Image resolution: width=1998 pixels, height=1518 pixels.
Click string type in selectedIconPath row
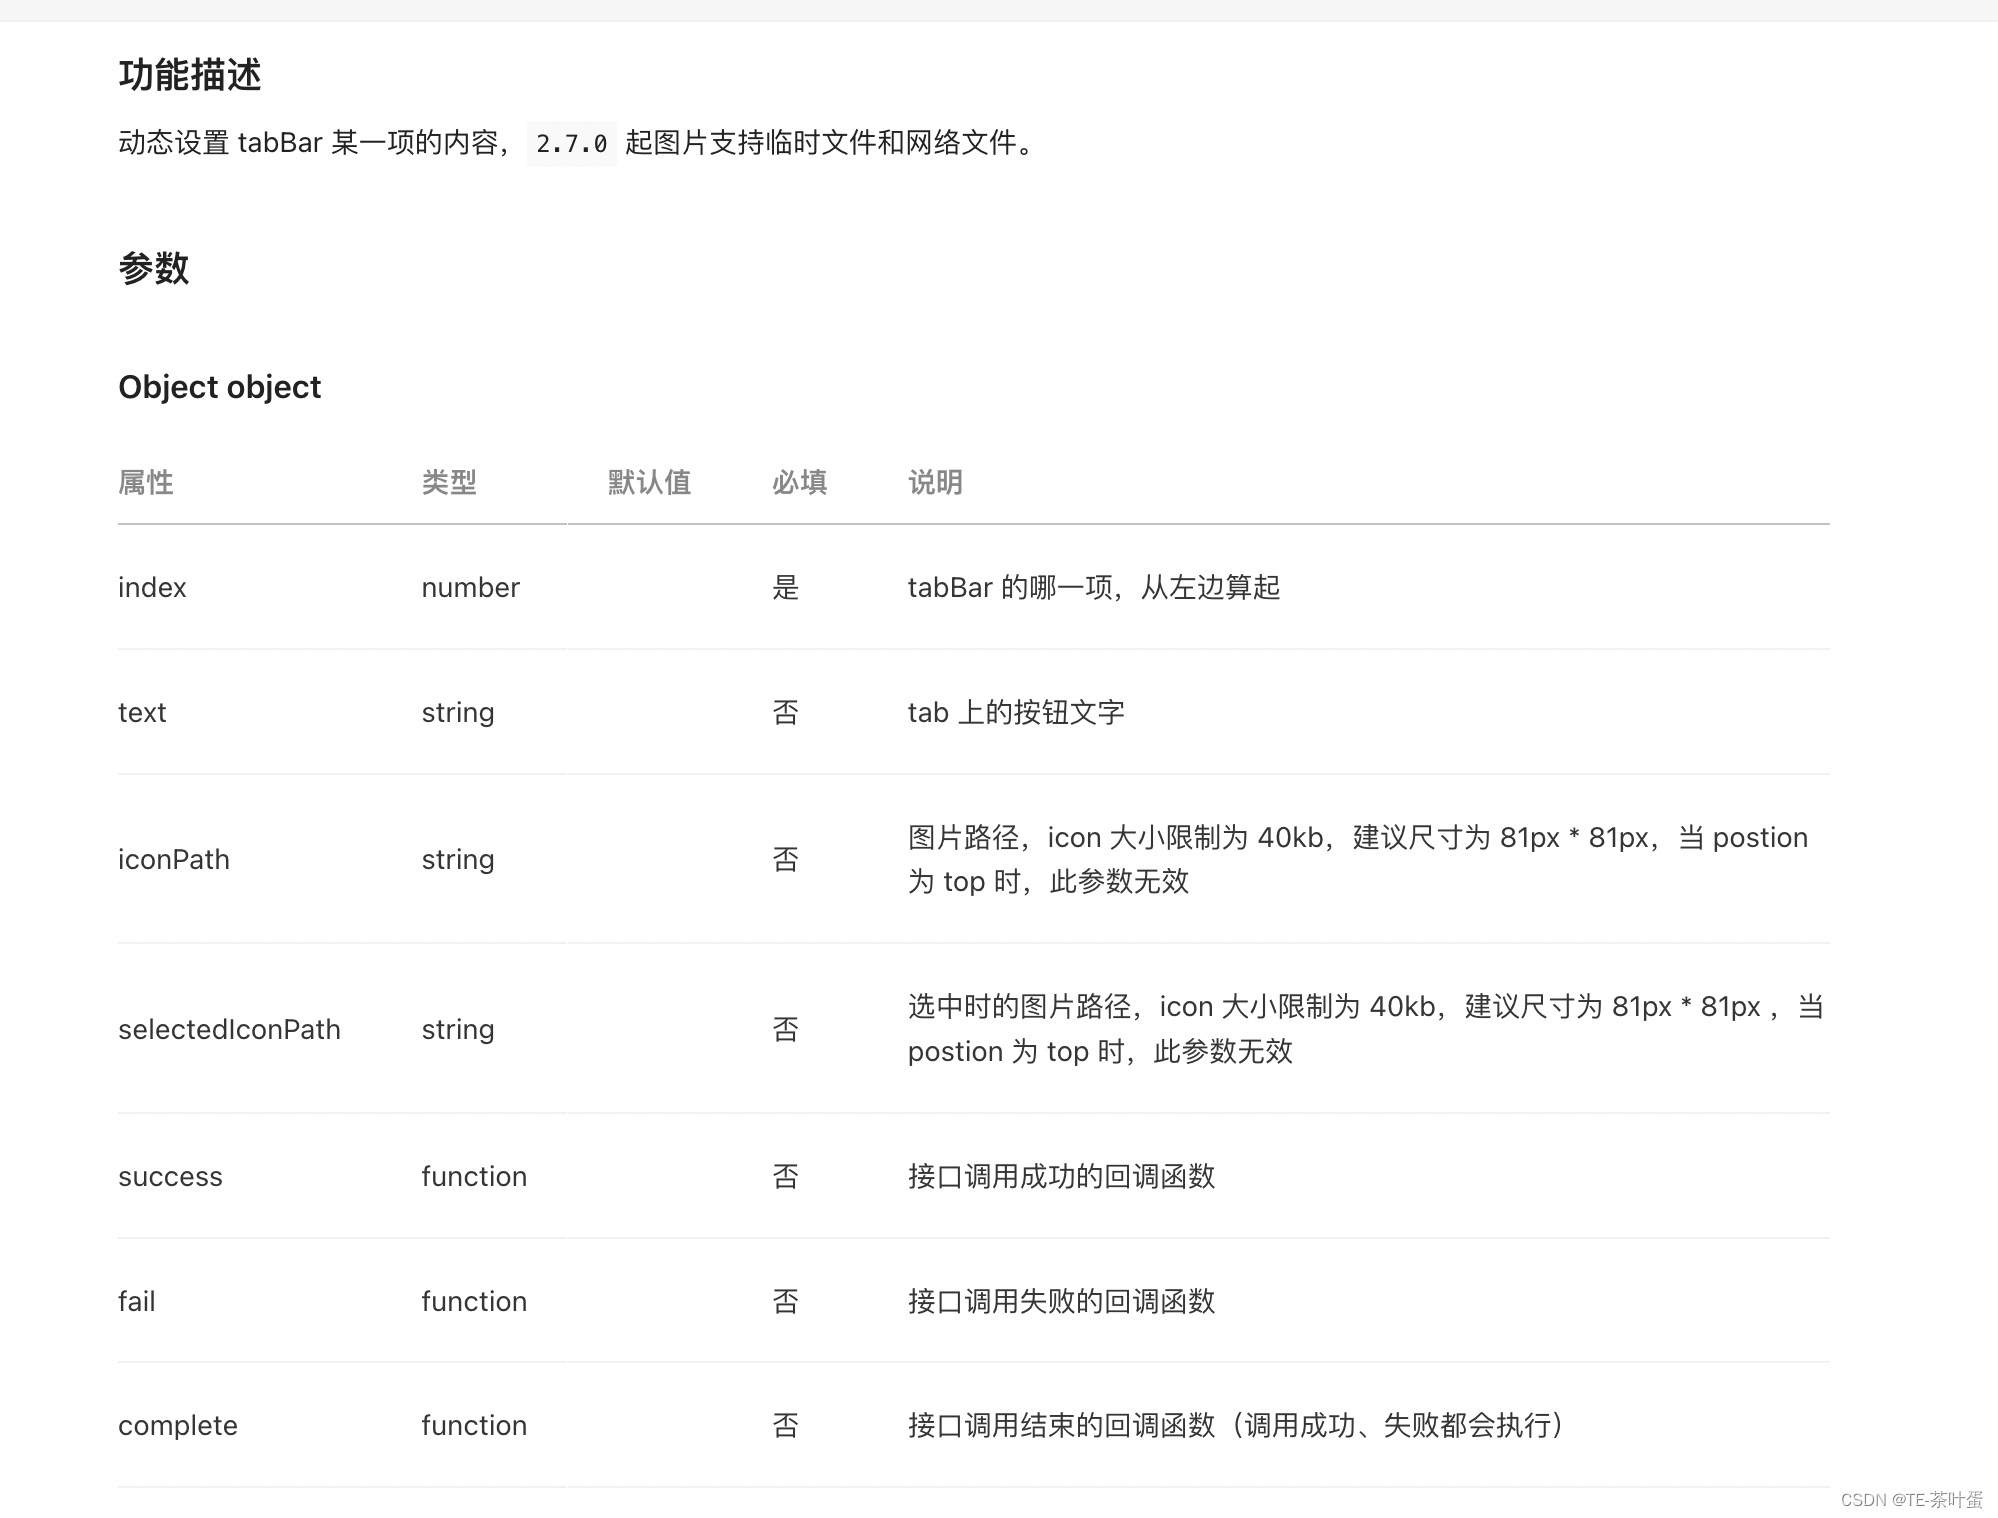pyautogui.click(x=458, y=1029)
